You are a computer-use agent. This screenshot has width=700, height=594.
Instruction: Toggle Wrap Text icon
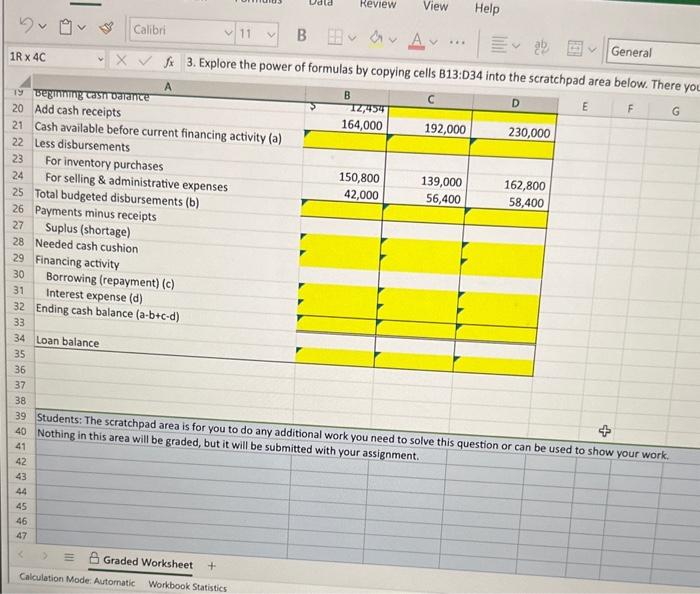point(541,46)
